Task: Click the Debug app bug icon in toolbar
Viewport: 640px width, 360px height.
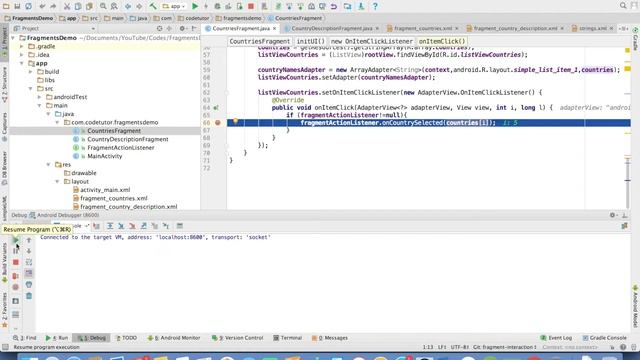Action: pyautogui.click(x=217, y=6)
